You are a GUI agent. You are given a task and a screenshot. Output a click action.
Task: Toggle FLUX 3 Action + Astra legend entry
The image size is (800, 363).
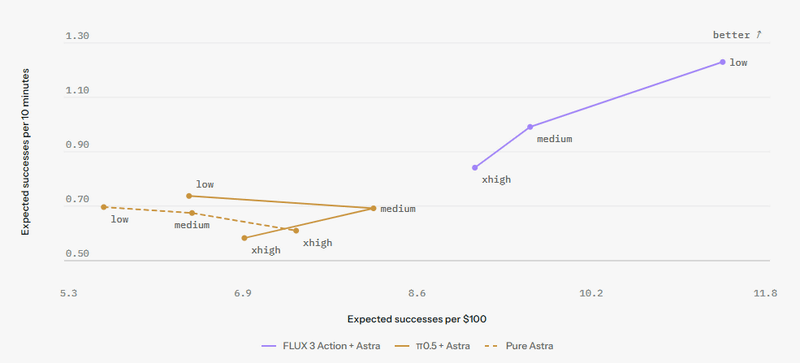(320, 346)
